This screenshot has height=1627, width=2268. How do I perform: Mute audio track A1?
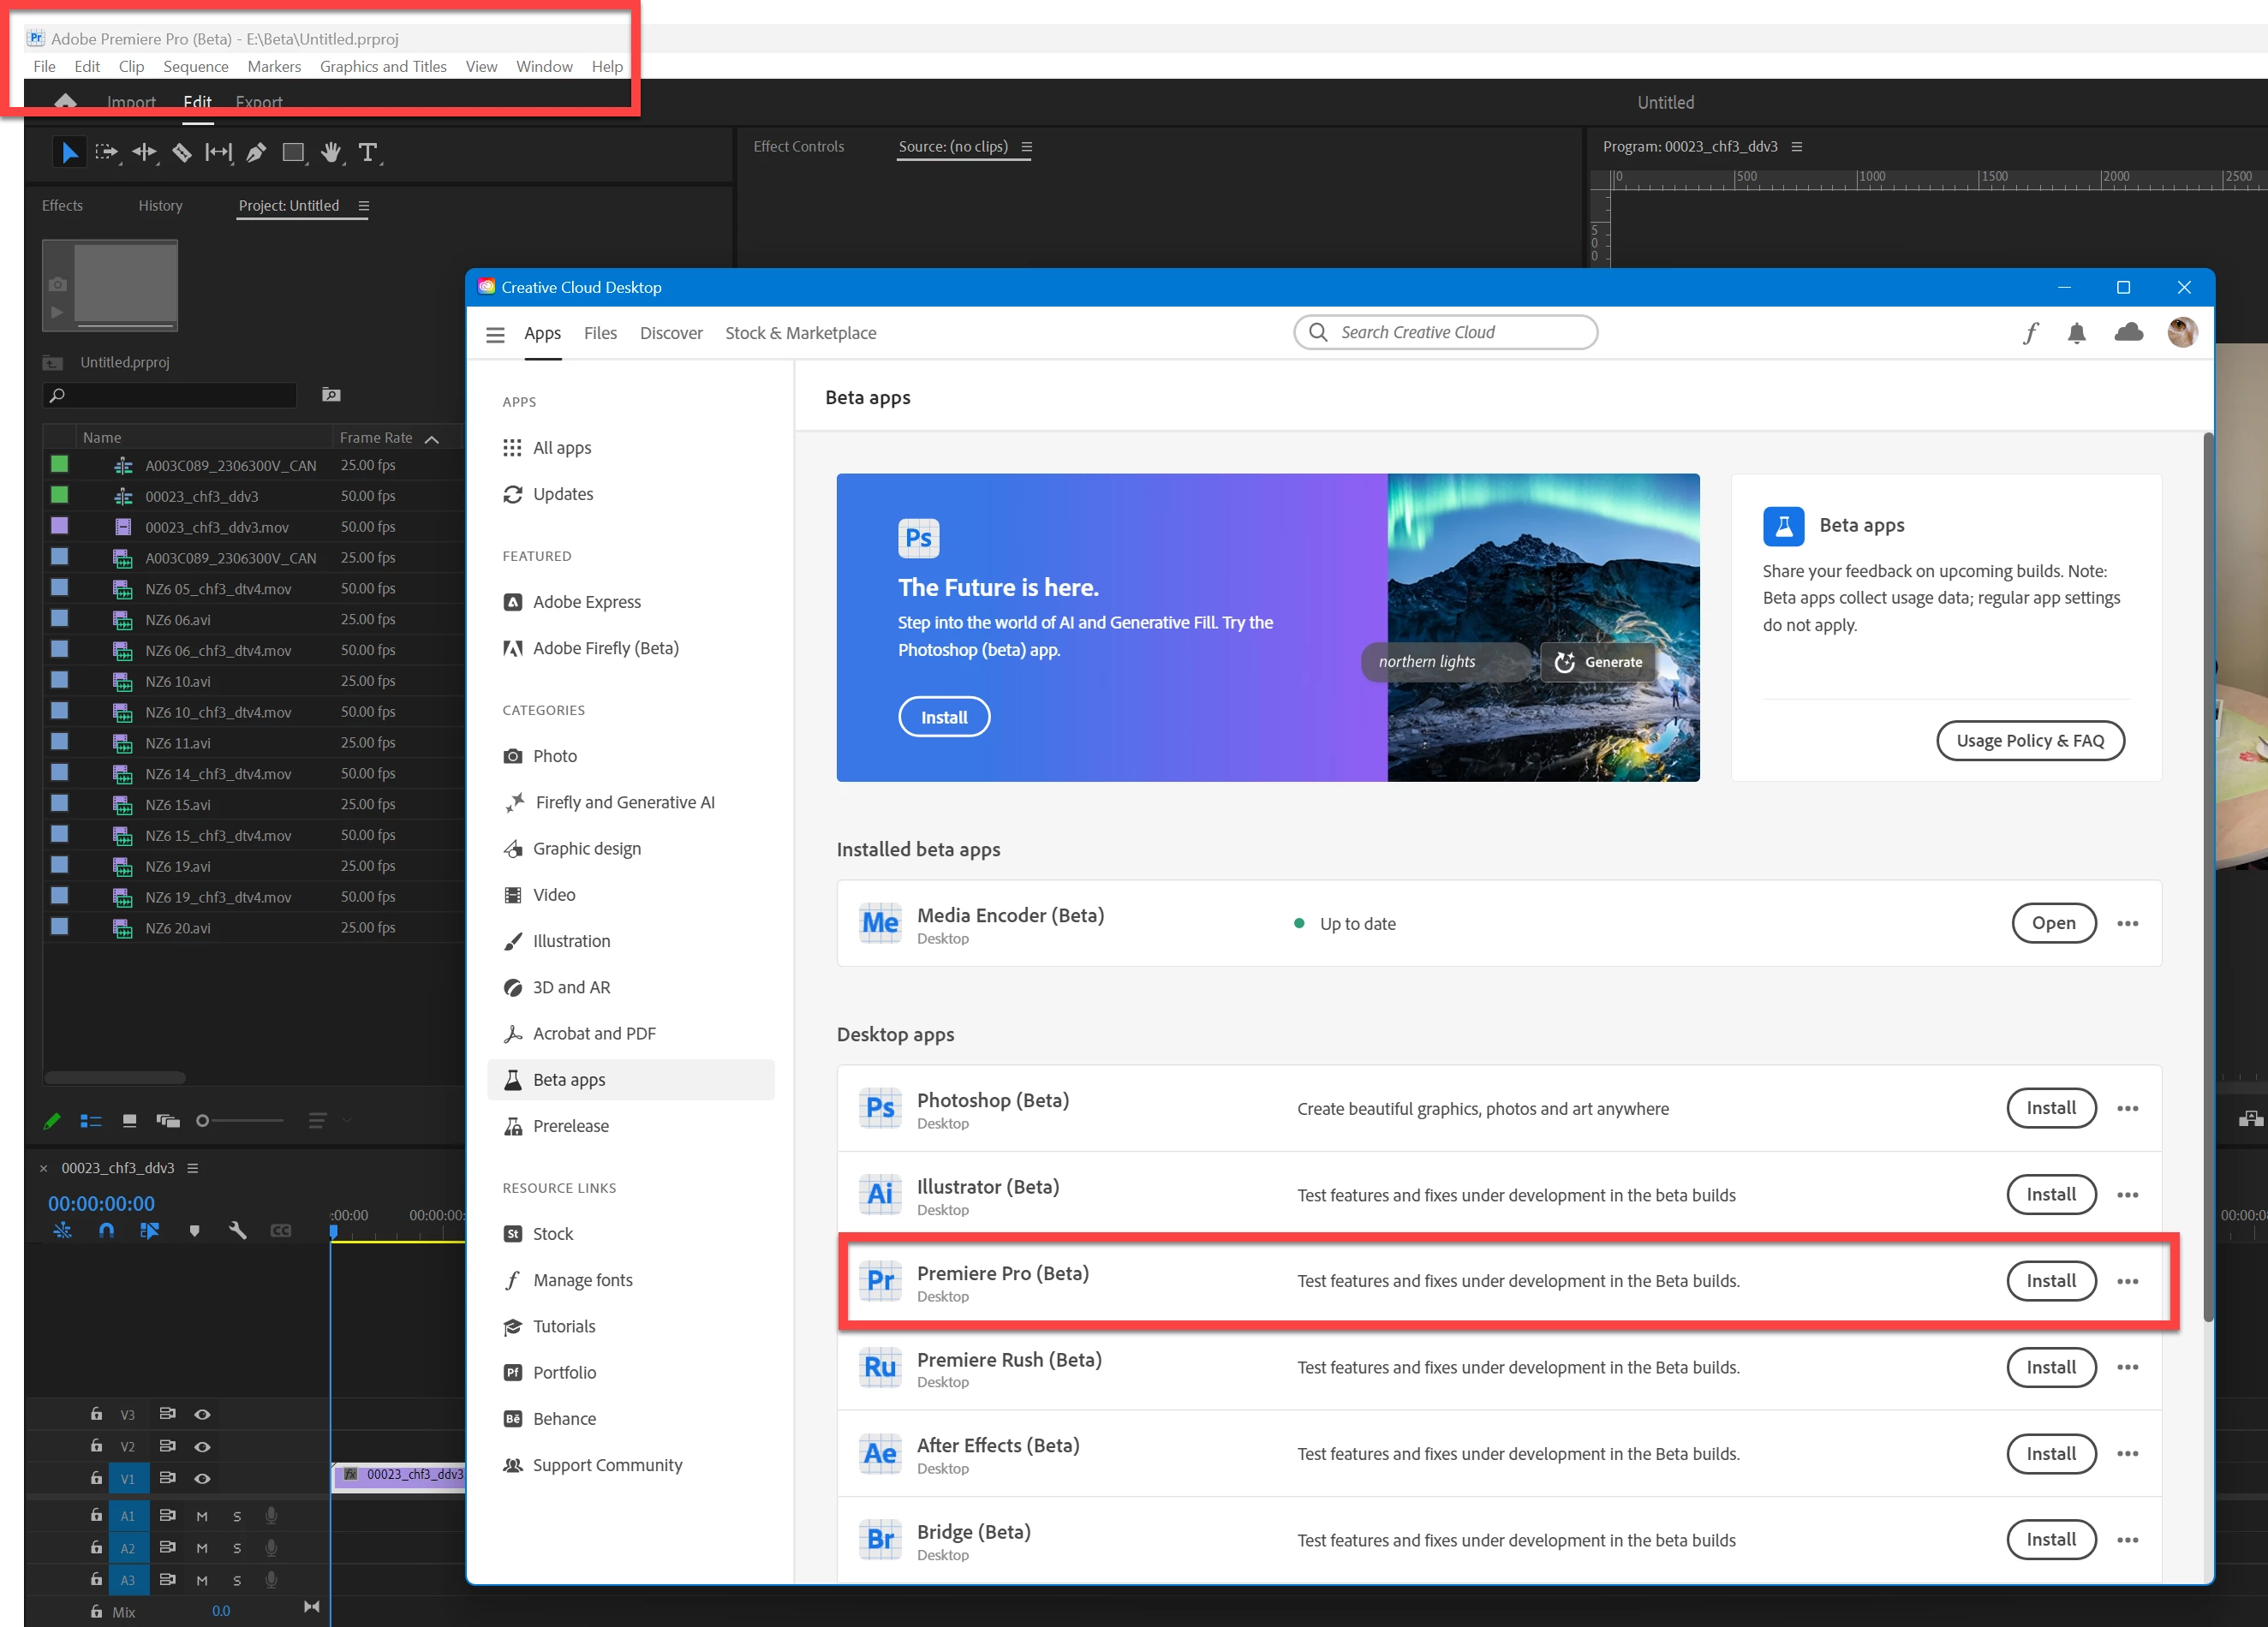click(x=202, y=1516)
